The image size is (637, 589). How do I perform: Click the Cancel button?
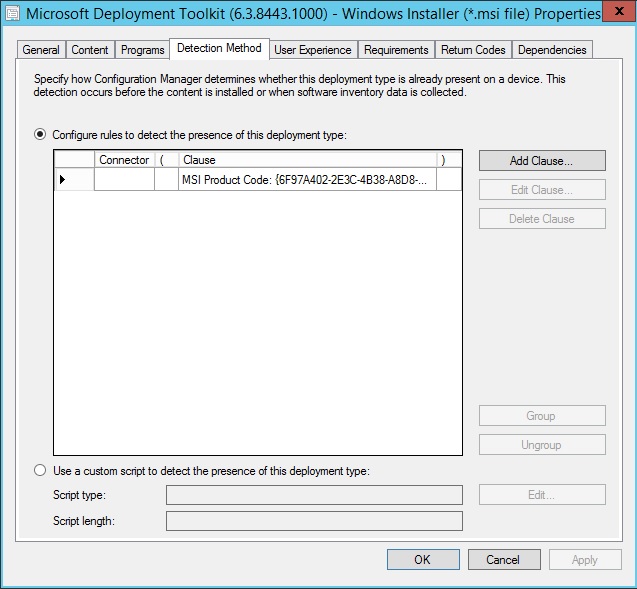[503, 560]
